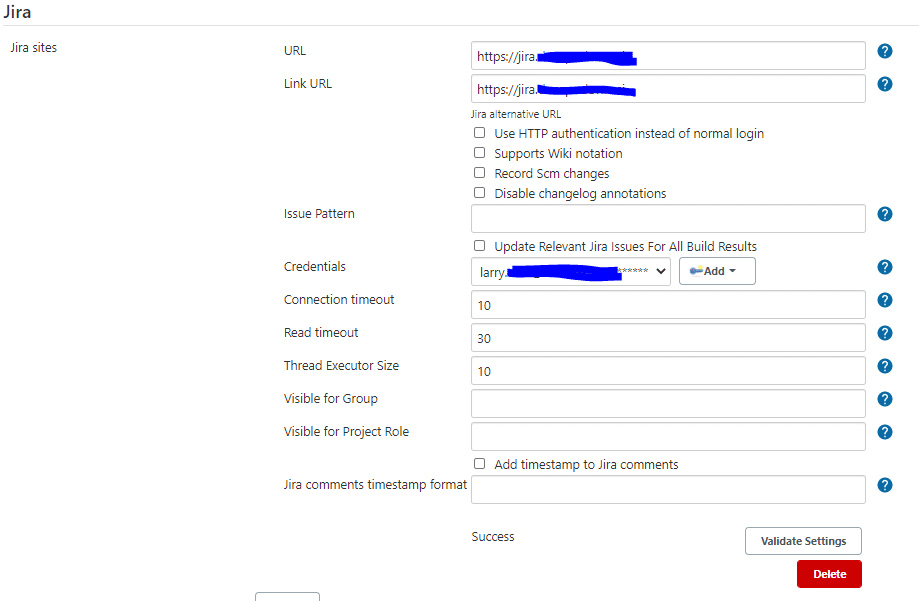Check Add timestamp to Jira comments
This screenshot has width=919, height=601.
tap(479, 463)
